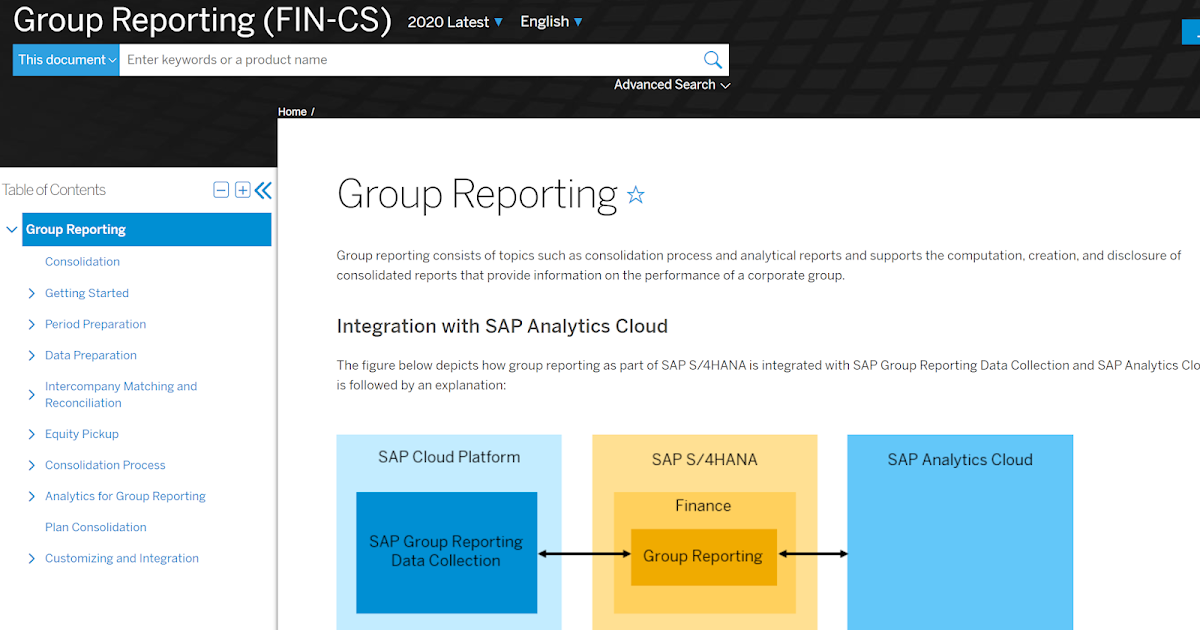Select Consolidation in the table of contents
The image size is (1200, 630).
(x=82, y=261)
